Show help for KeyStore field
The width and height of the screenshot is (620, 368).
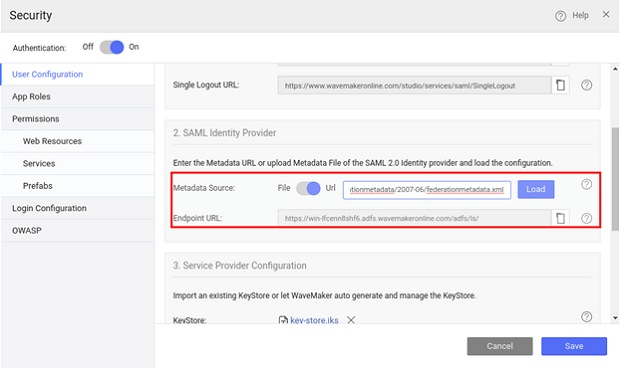click(586, 316)
